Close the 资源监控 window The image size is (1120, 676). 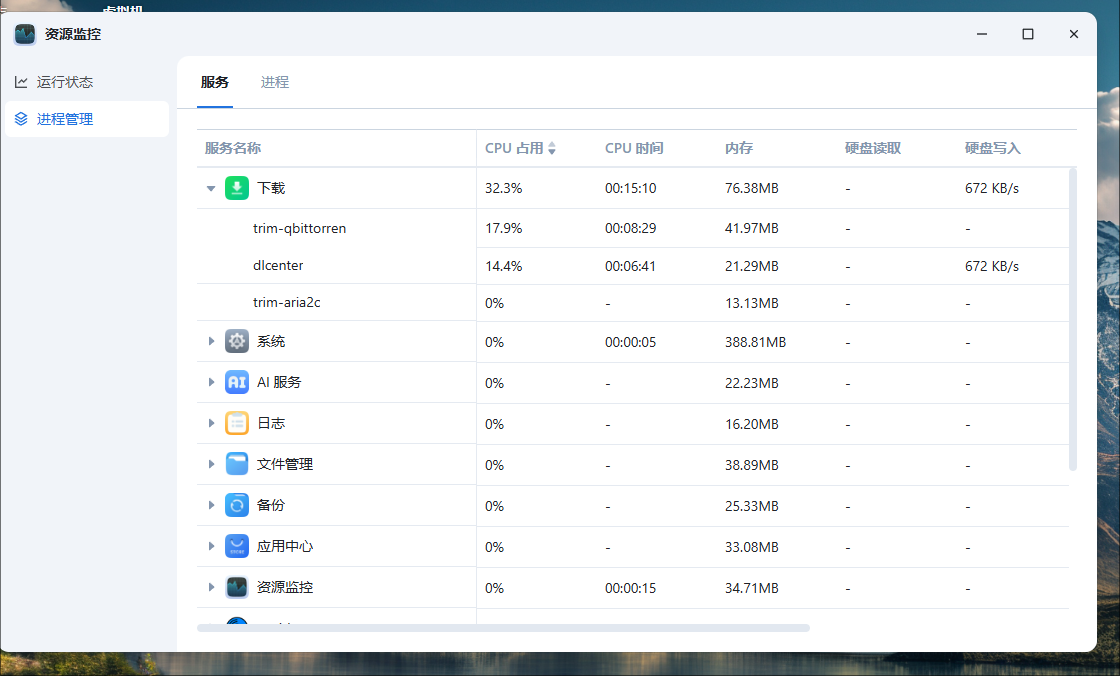click(1074, 34)
